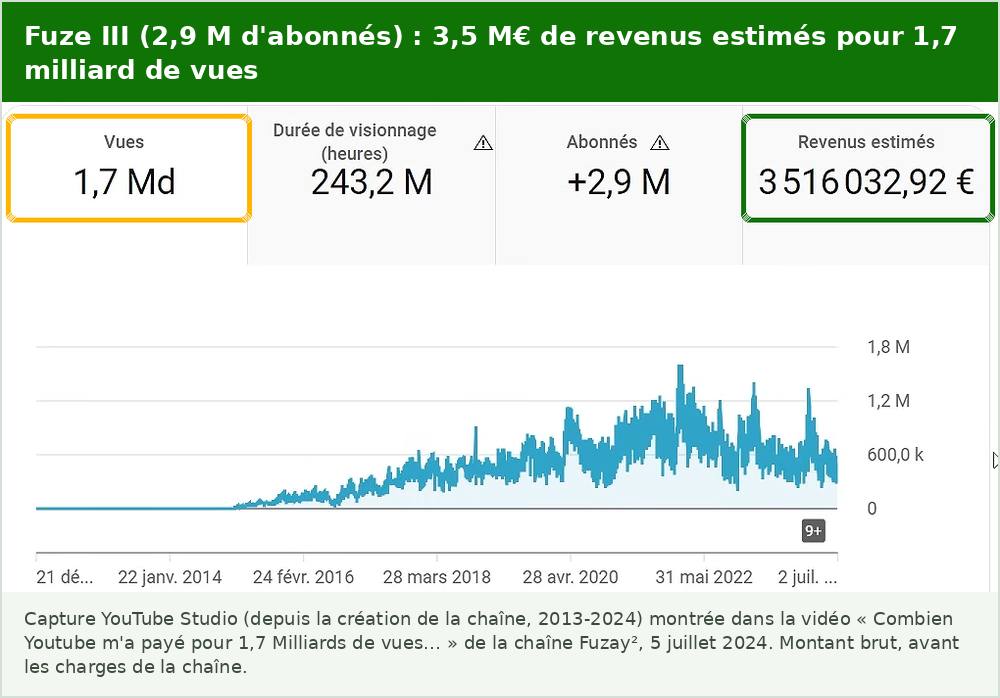Click the 31 mai 2022 date label

point(704,577)
